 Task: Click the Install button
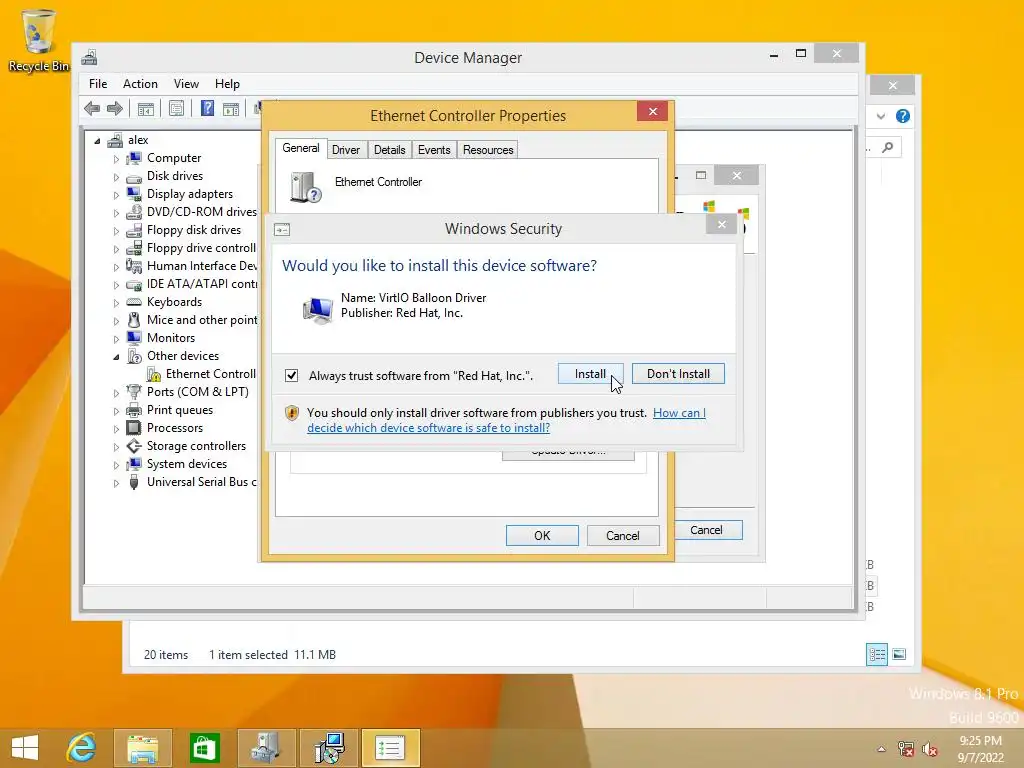pyautogui.click(x=590, y=374)
